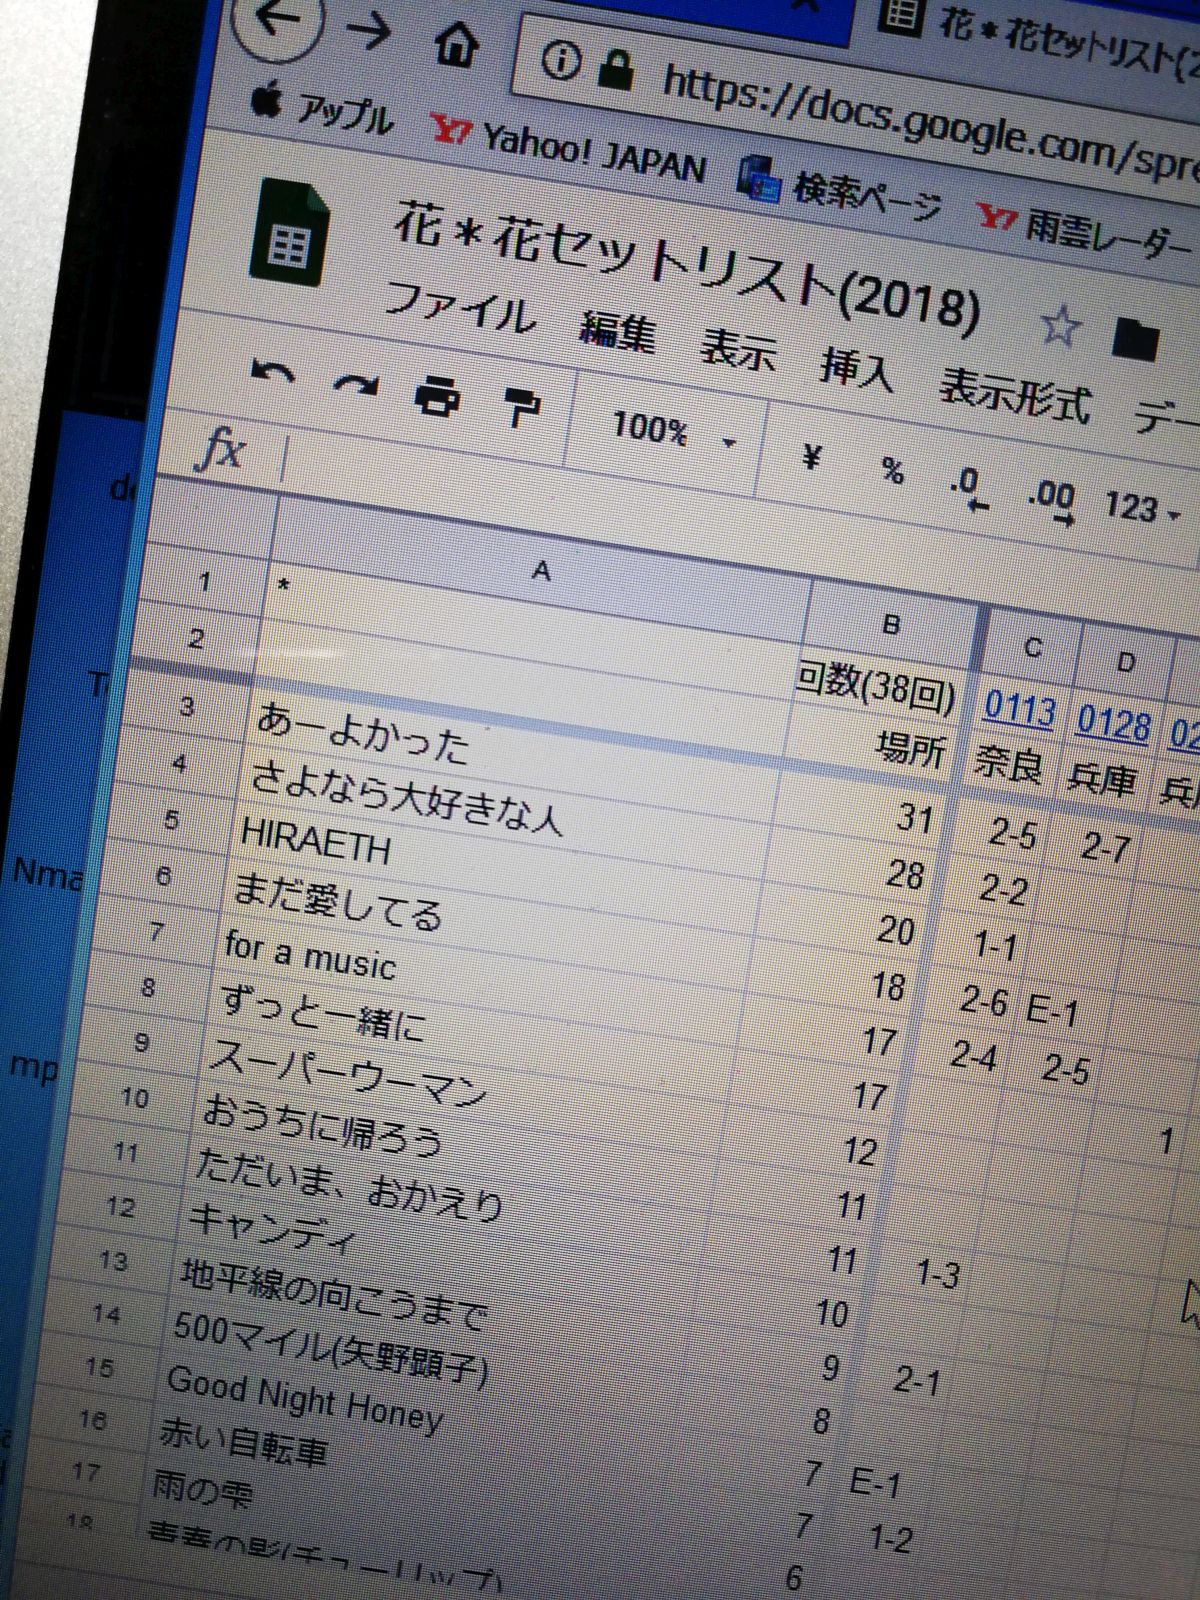Open the 100% zoom dropdown
The width and height of the screenshot is (1200, 1600).
pos(672,432)
